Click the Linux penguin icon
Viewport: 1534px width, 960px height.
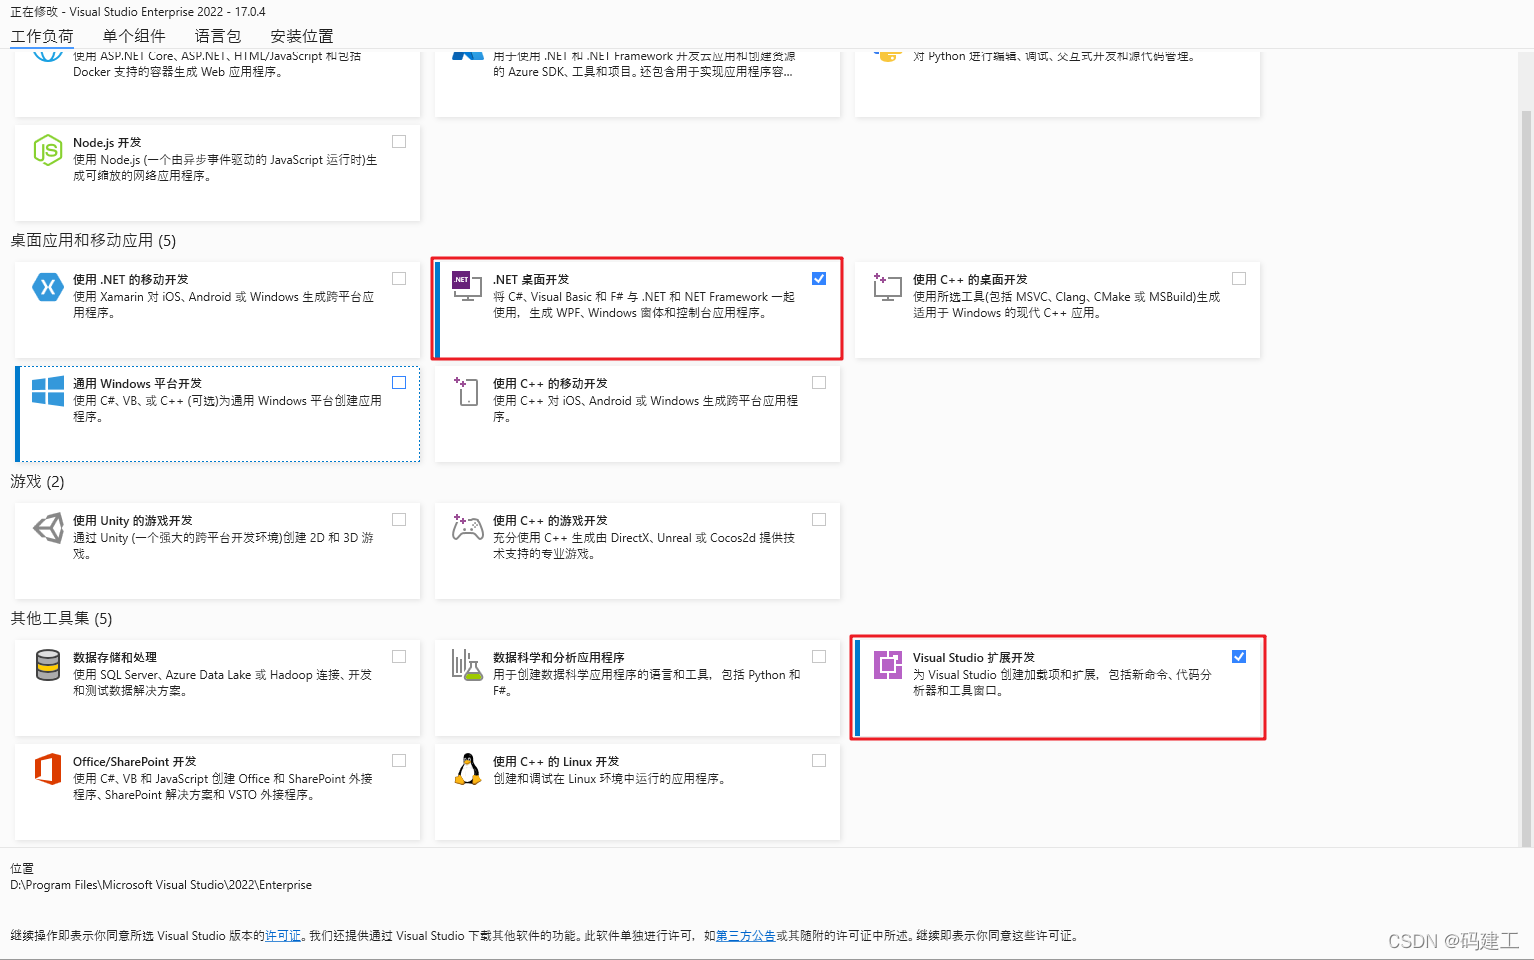click(x=467, y=769)
